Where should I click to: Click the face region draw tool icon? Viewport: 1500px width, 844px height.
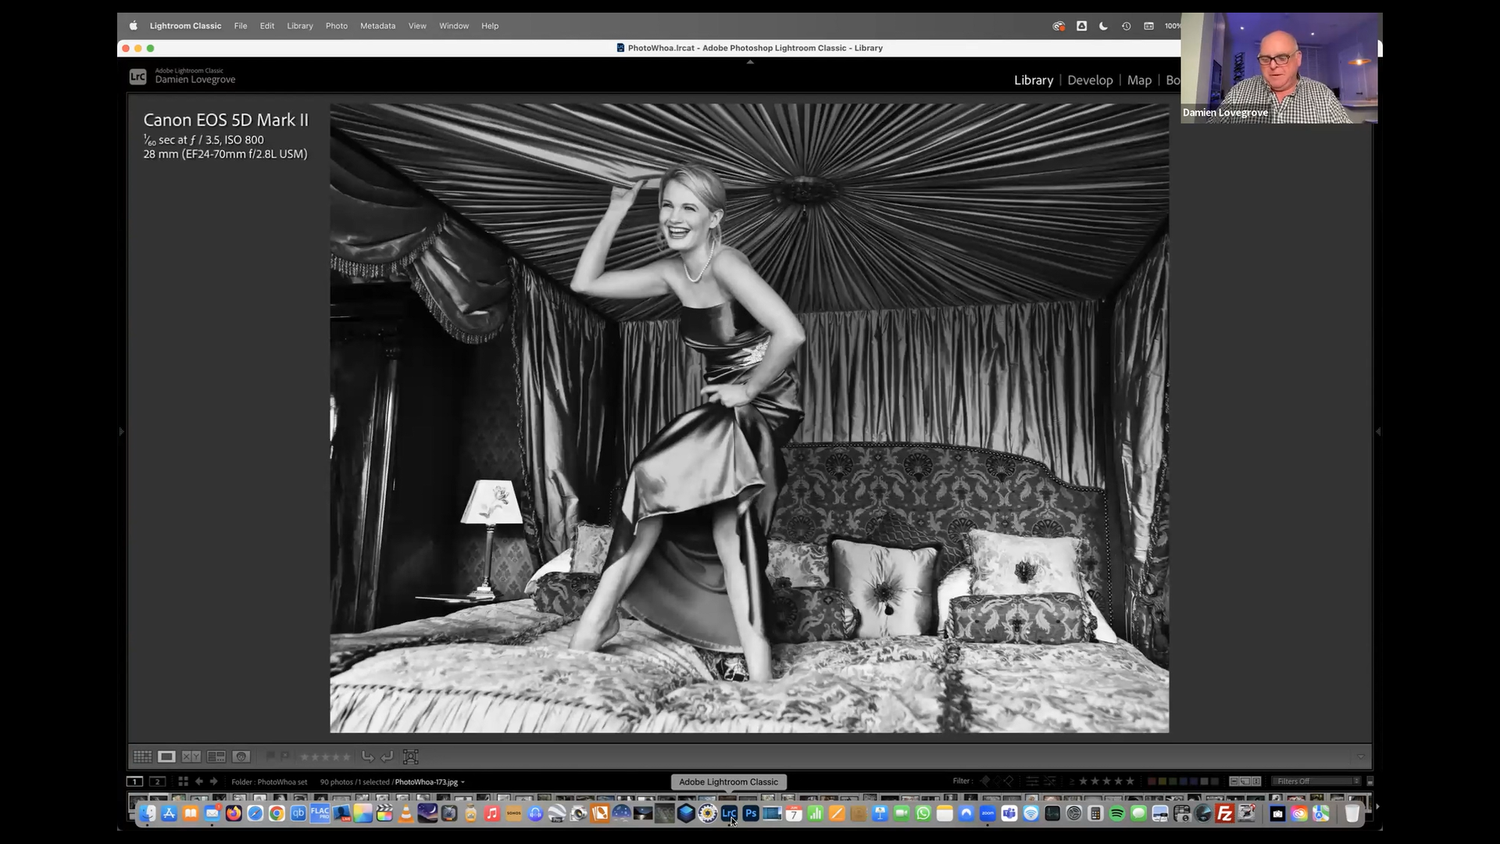410,757
